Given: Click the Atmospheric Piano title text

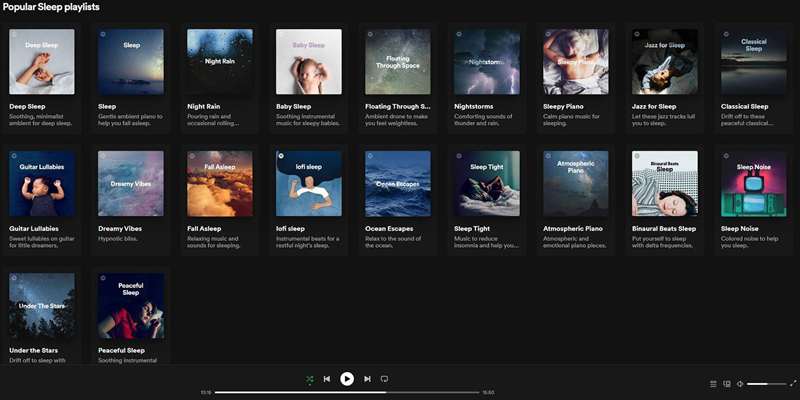Looking at the screenshot, I should (x=572, y=229).
